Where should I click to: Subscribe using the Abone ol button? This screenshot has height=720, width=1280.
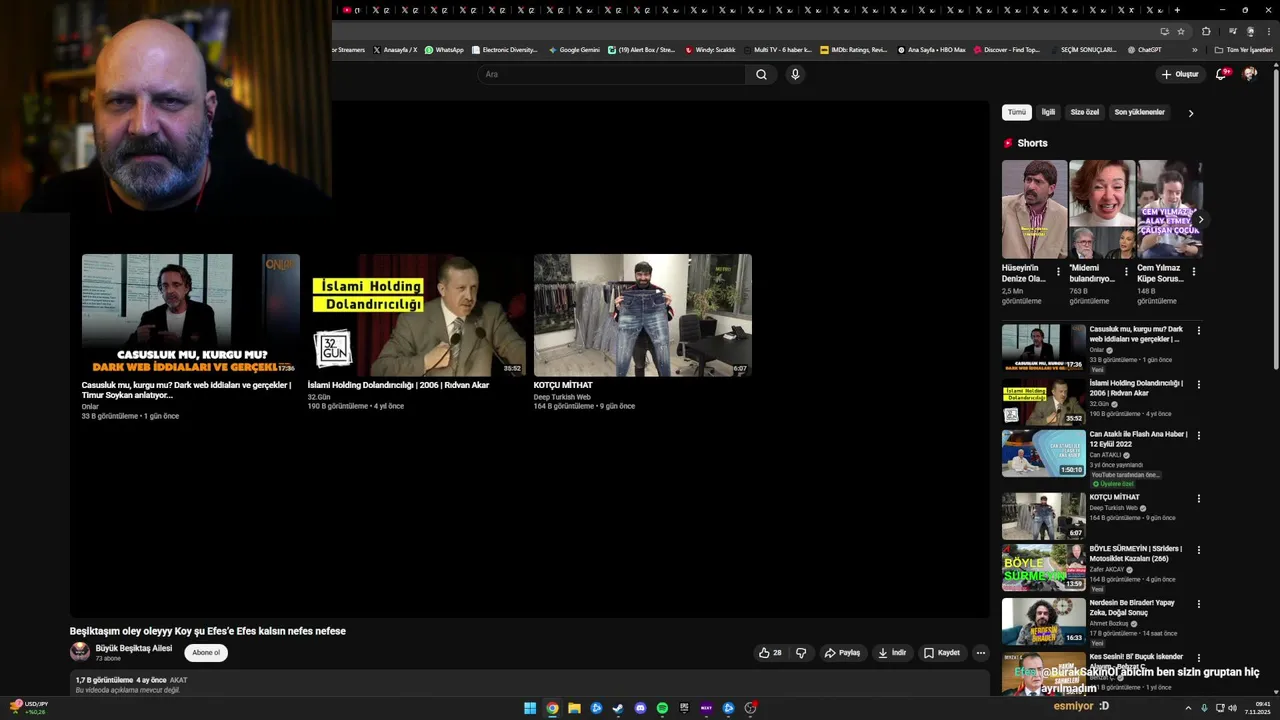click(x=206, y=653)
